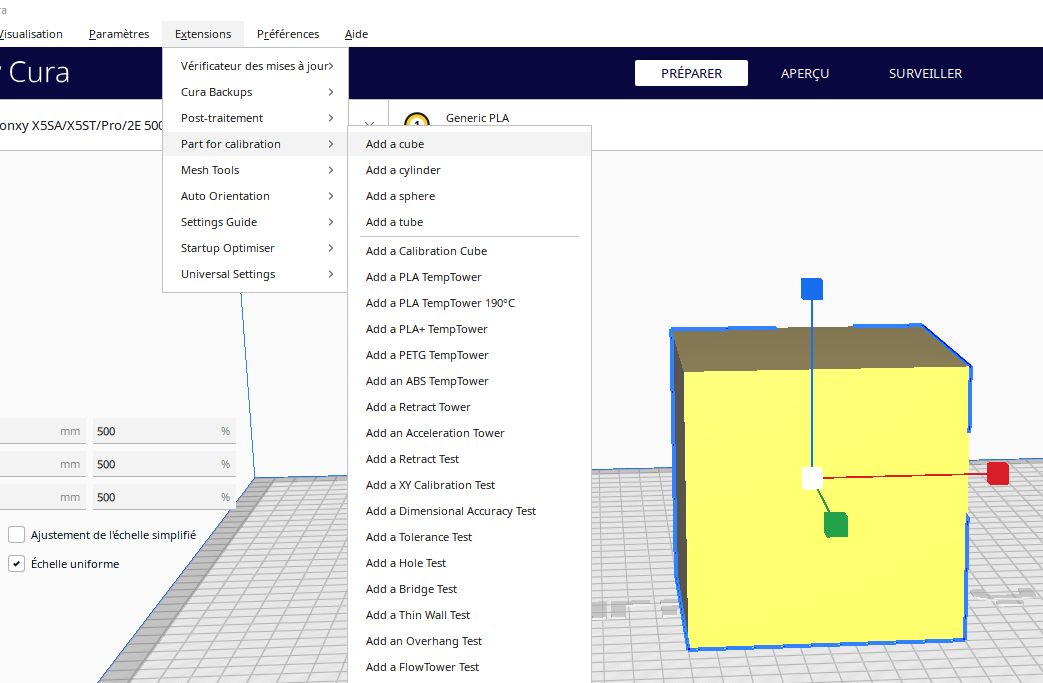Pick Add a Thin Wall Test
Image resolution: width=1043 pixels, height=683 pixels.
[x=470, y=614]
